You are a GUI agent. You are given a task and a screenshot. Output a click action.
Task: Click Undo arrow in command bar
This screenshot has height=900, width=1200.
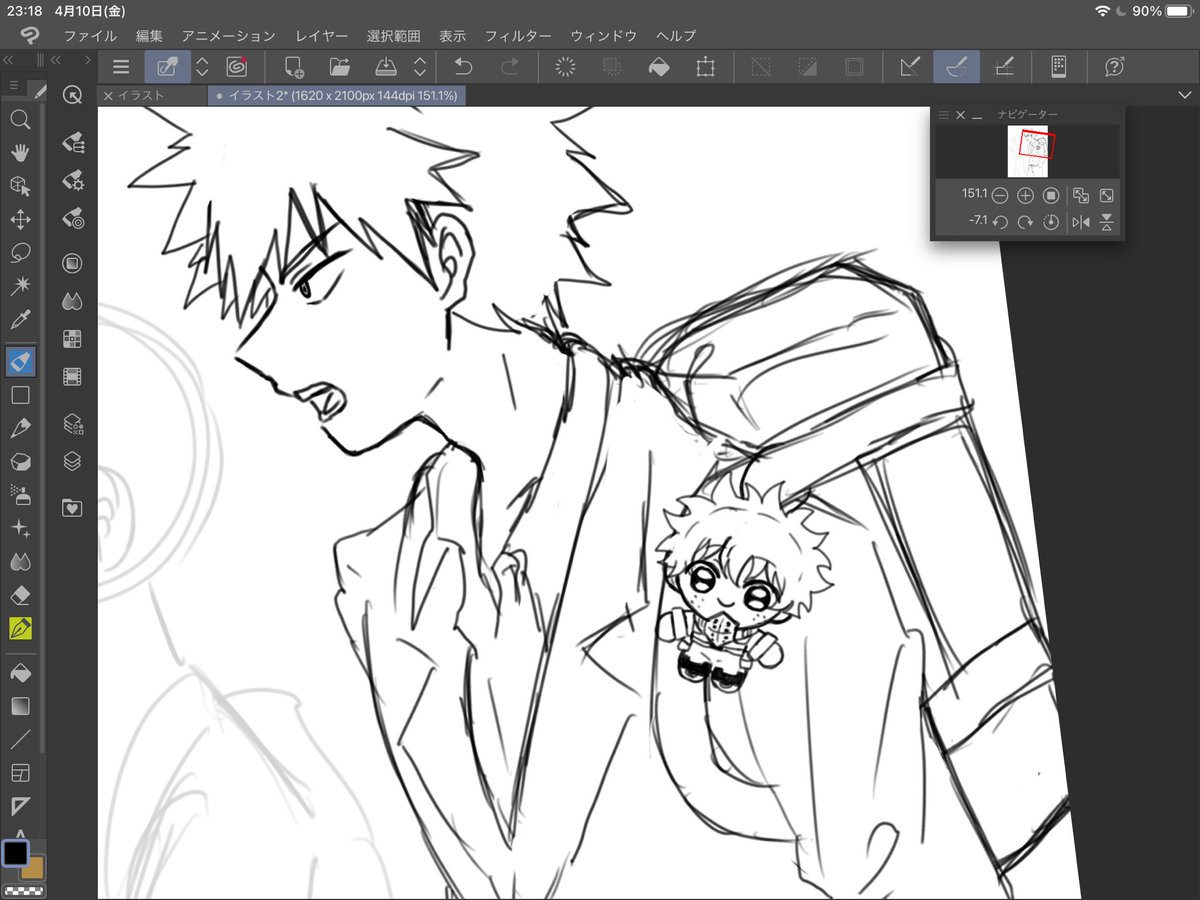(x=463, y=67)
